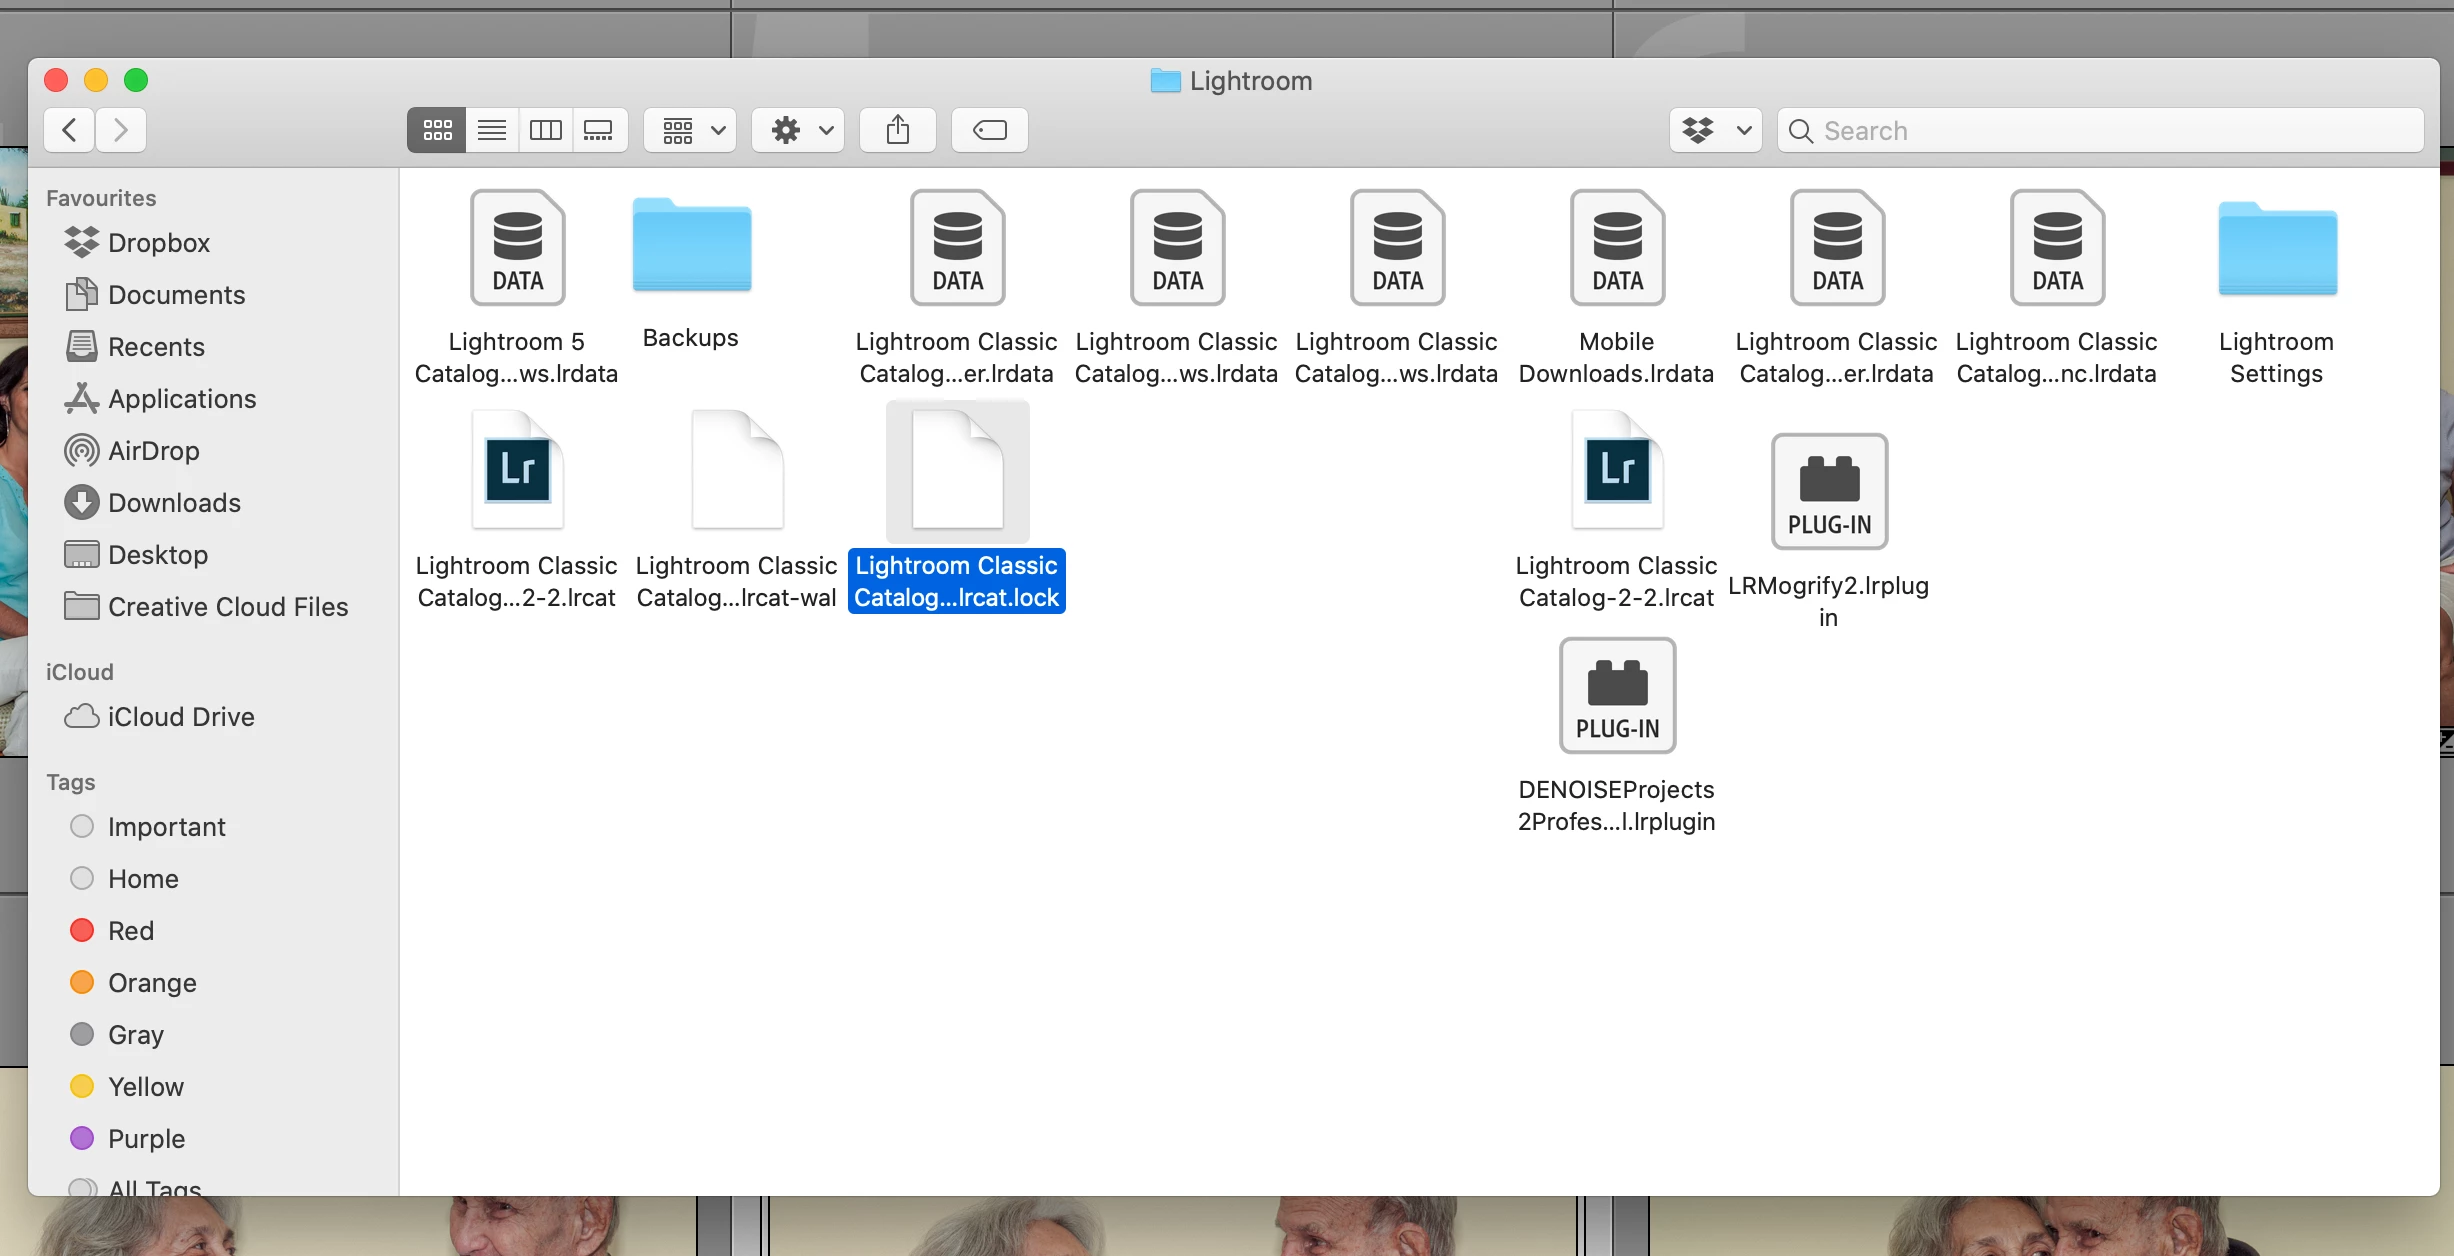Viewport: 2454px width, 1256px height.
Task: Expand the Dropbox toolbar dropdown
Action: click(x=1715, y=130)
